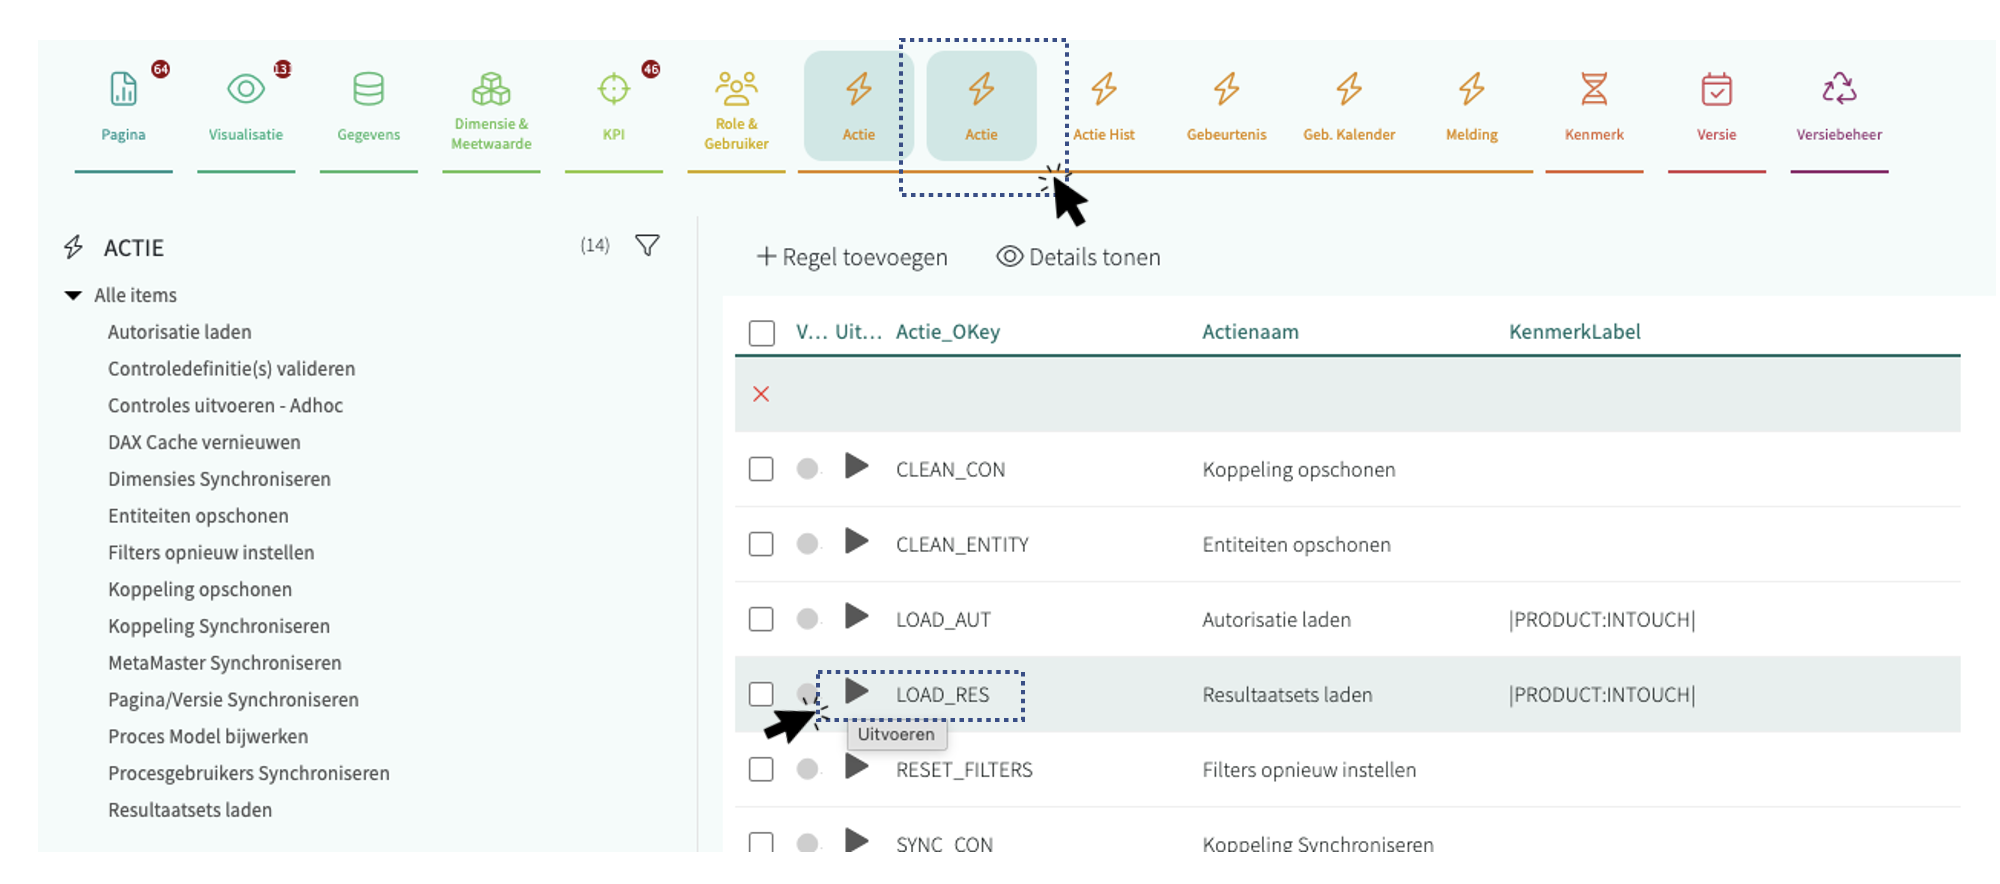Open the Role & Gebruiker icon
This screenshot has height=884, width=2000.
pos(736,90)
